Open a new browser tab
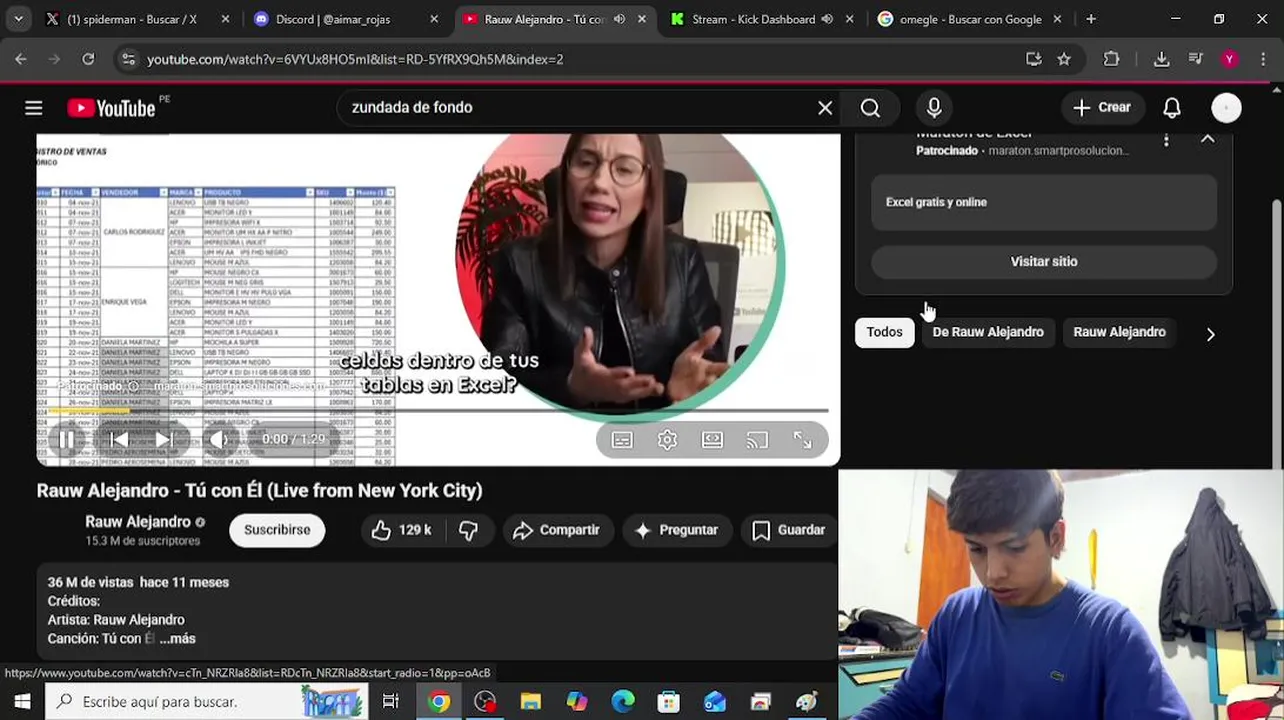Viewport: 1284px width, 720px height. tap(1091, 19)
